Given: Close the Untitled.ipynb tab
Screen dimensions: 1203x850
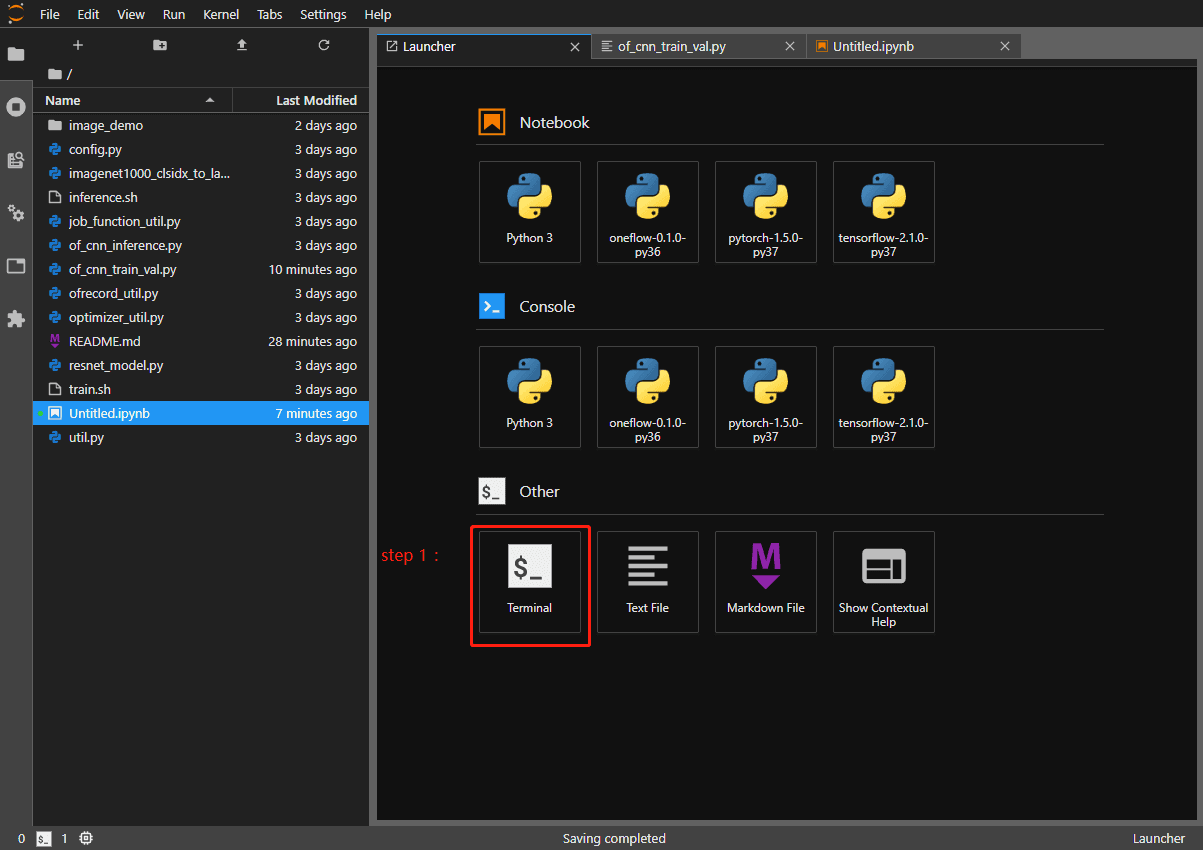Looking at the screenshot, I should (x=1005, y=47).
